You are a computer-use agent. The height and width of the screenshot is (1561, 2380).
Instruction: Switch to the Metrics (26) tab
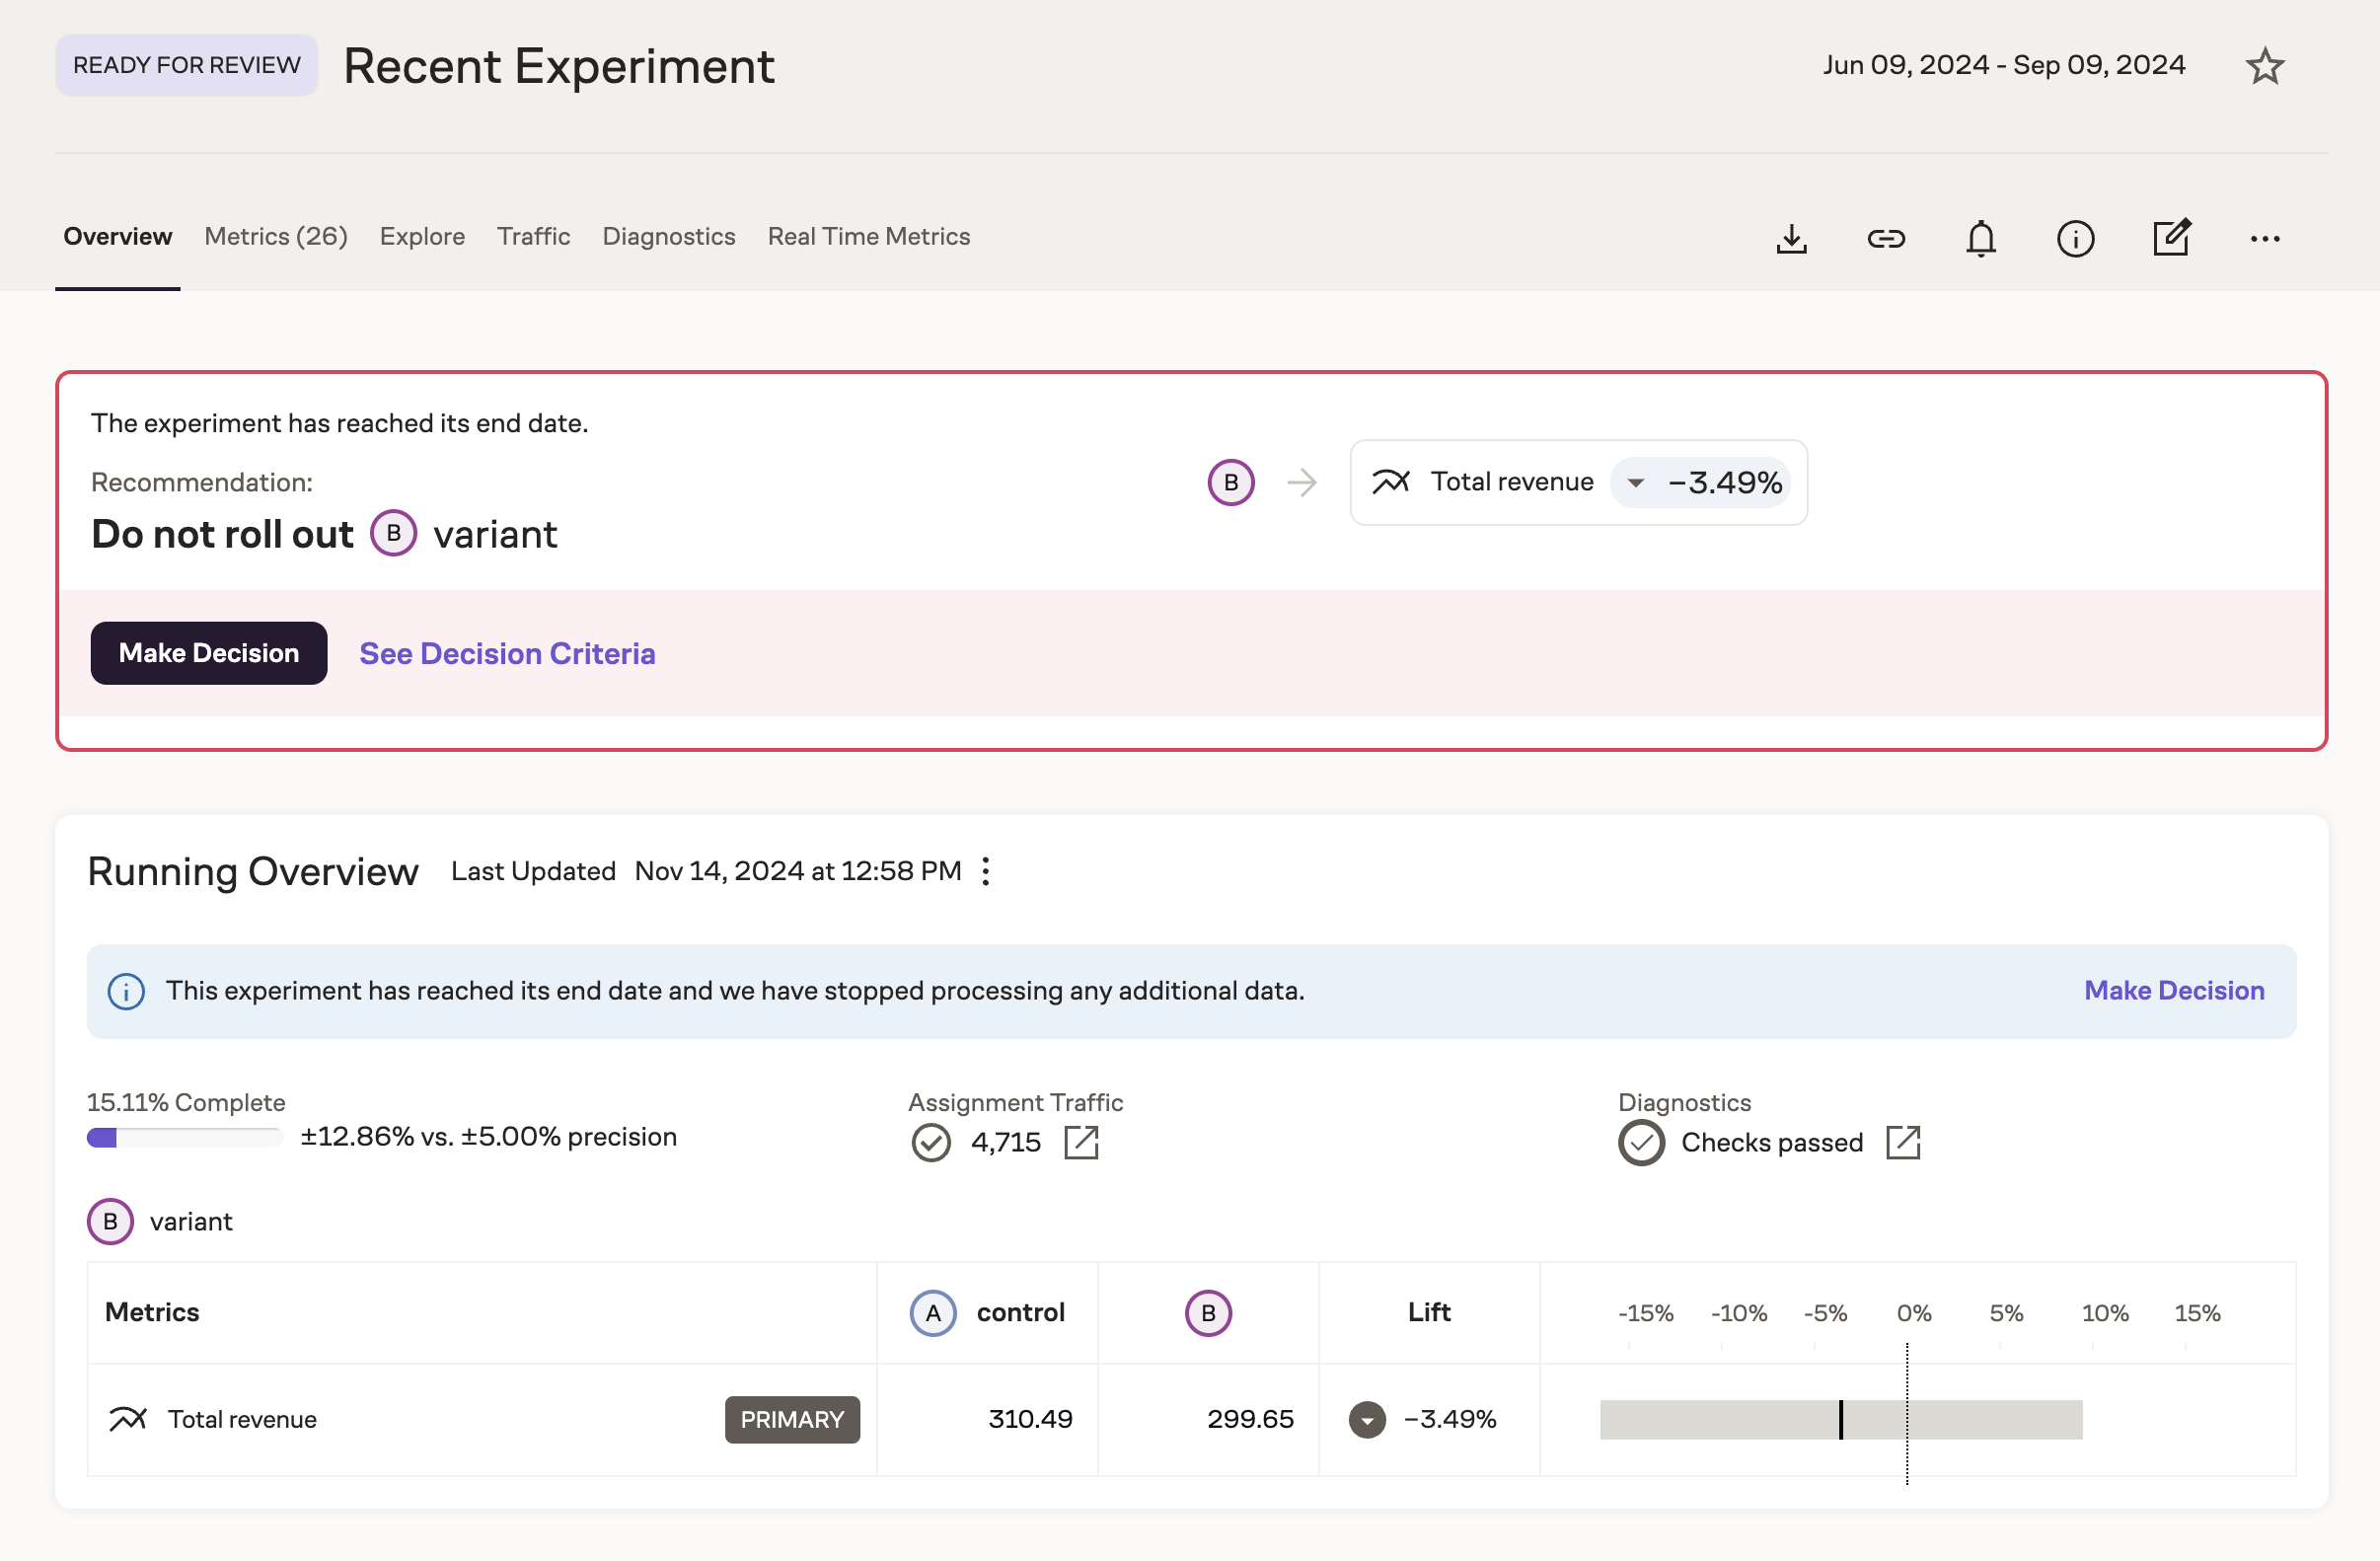click(275, 235)
